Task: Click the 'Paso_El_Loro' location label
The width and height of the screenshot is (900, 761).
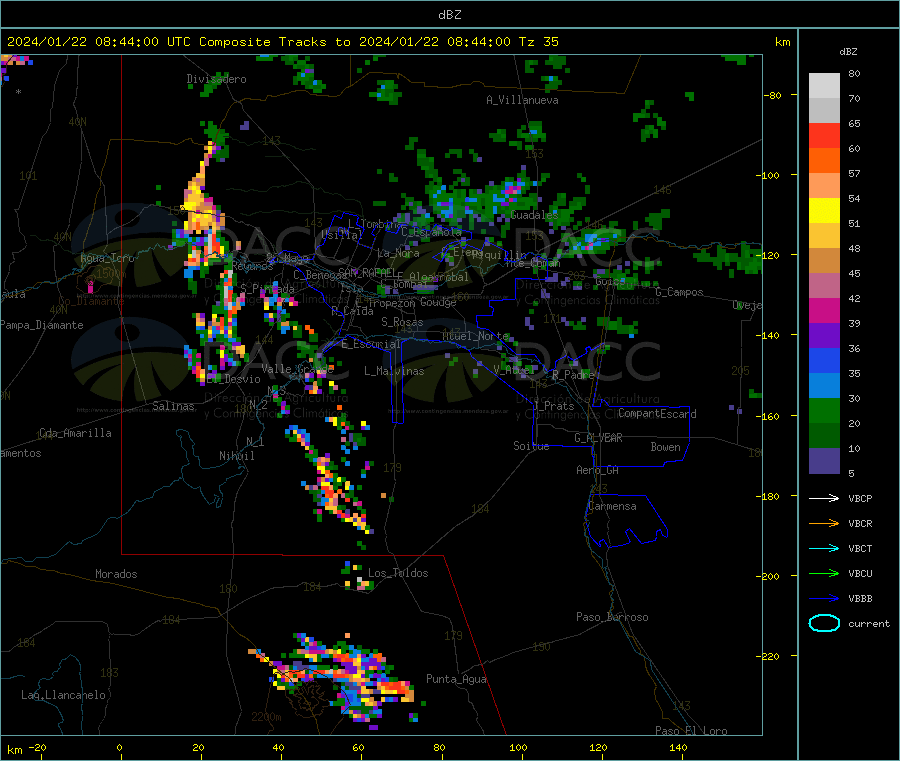Action: [692, 731]
